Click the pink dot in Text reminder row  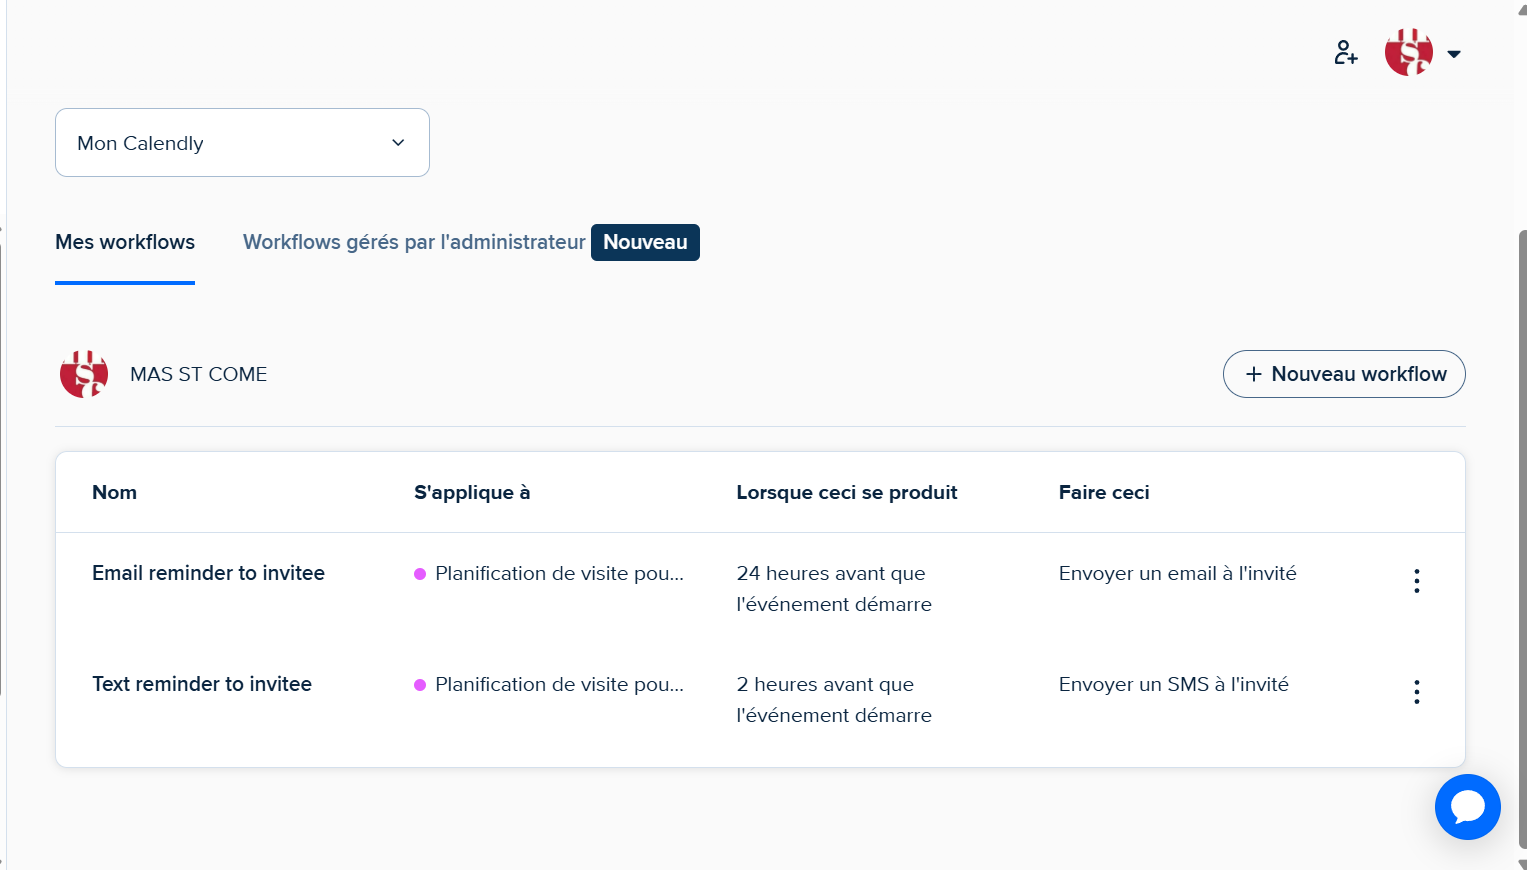coord(420,685)
